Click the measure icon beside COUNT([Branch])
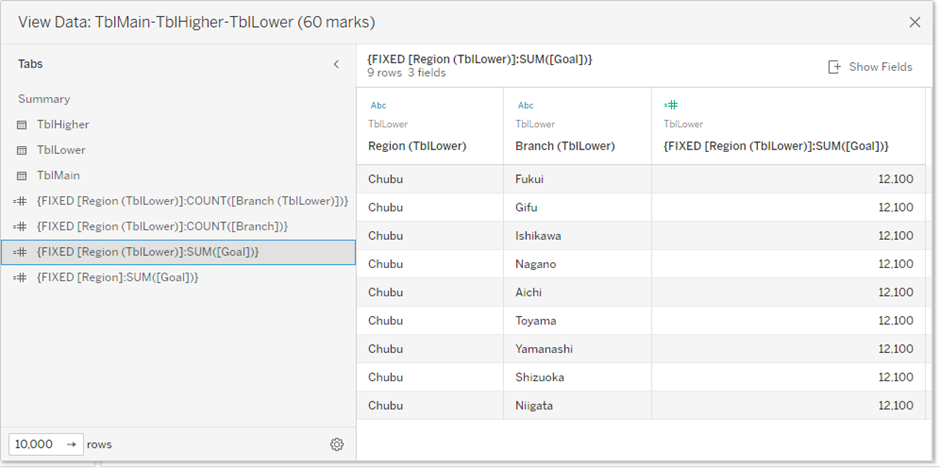The width and height of the screenshot is (940, 468). coord(20,227)
